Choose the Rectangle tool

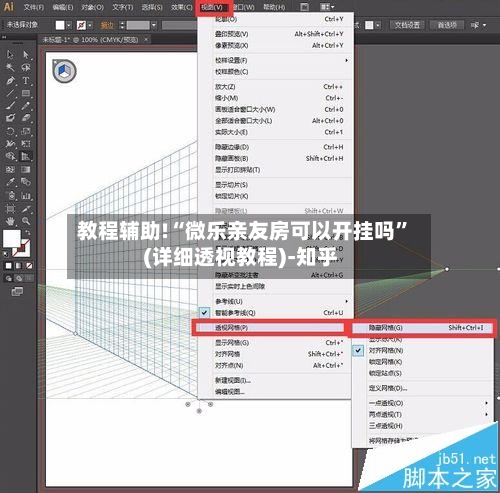[x=26, y=93]
